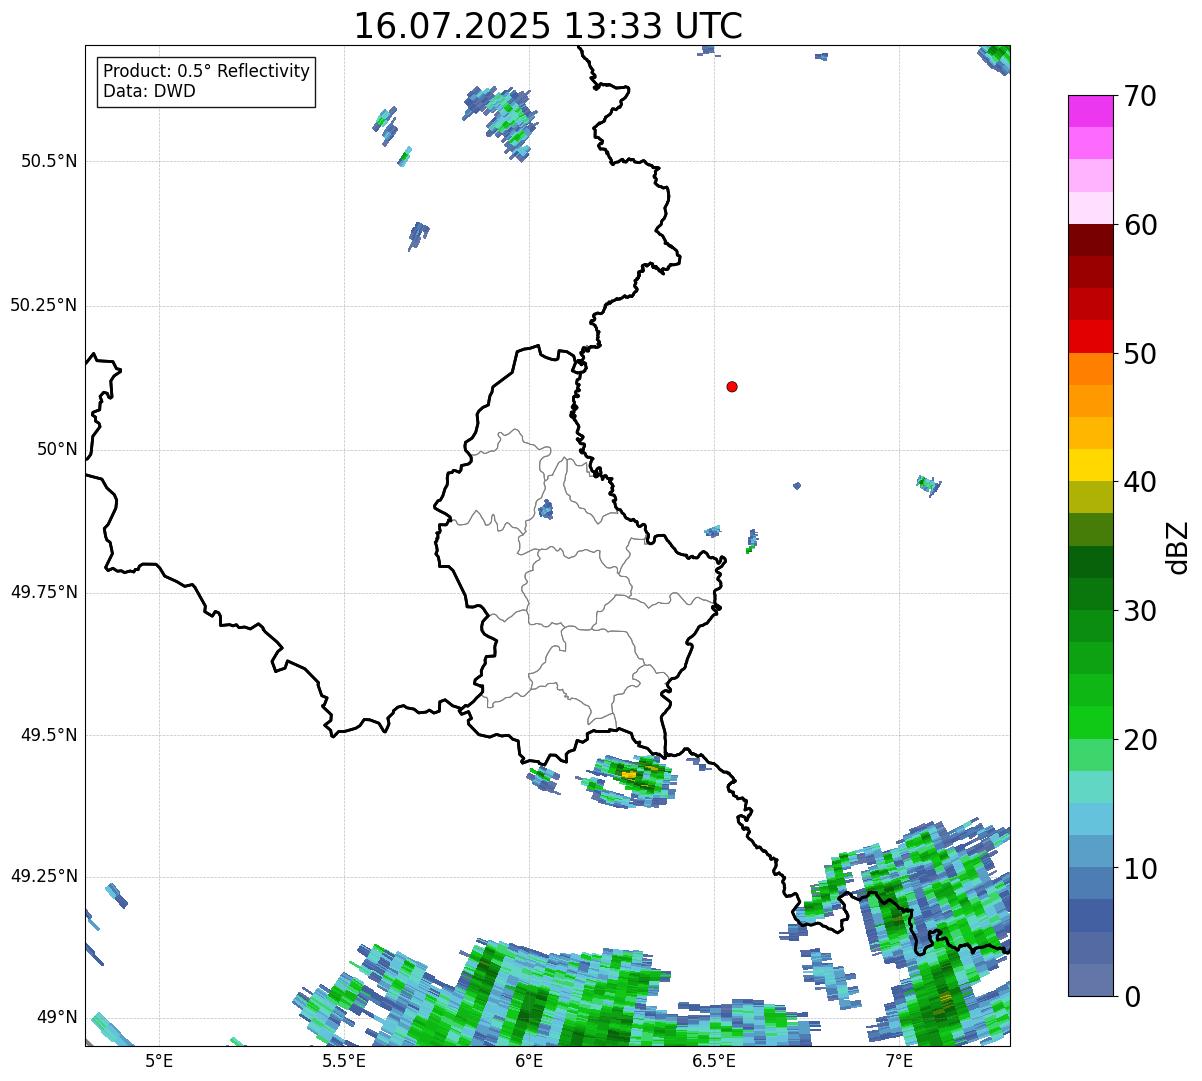The image size is (1202, 1081).
Task: Click the Product: 0.5° Reflectivity label
Action: [206, 72]
